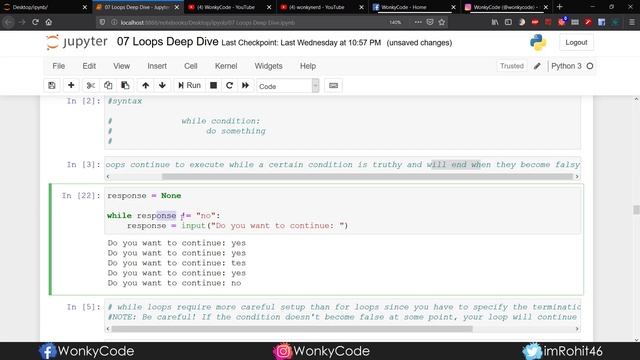Cut selected cells with scissors icon
This screenshot has height=360, width=640.
[x=90, y=85]
